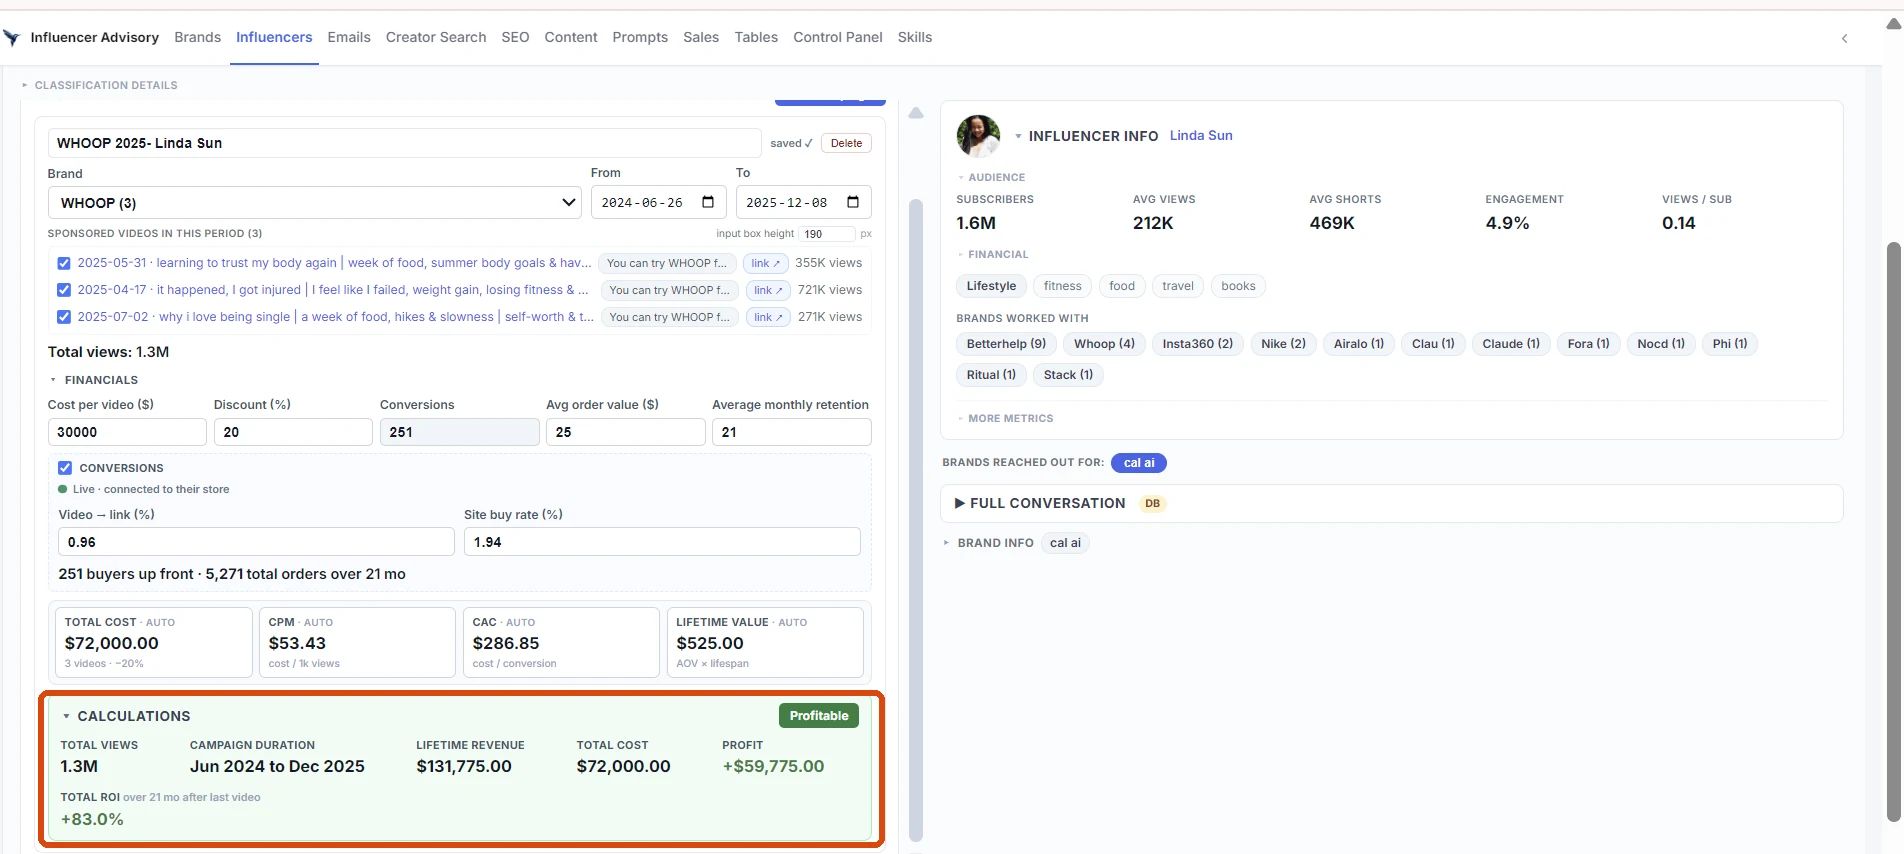
Task: Edit the Video – link (%) field
Action: 256,542
